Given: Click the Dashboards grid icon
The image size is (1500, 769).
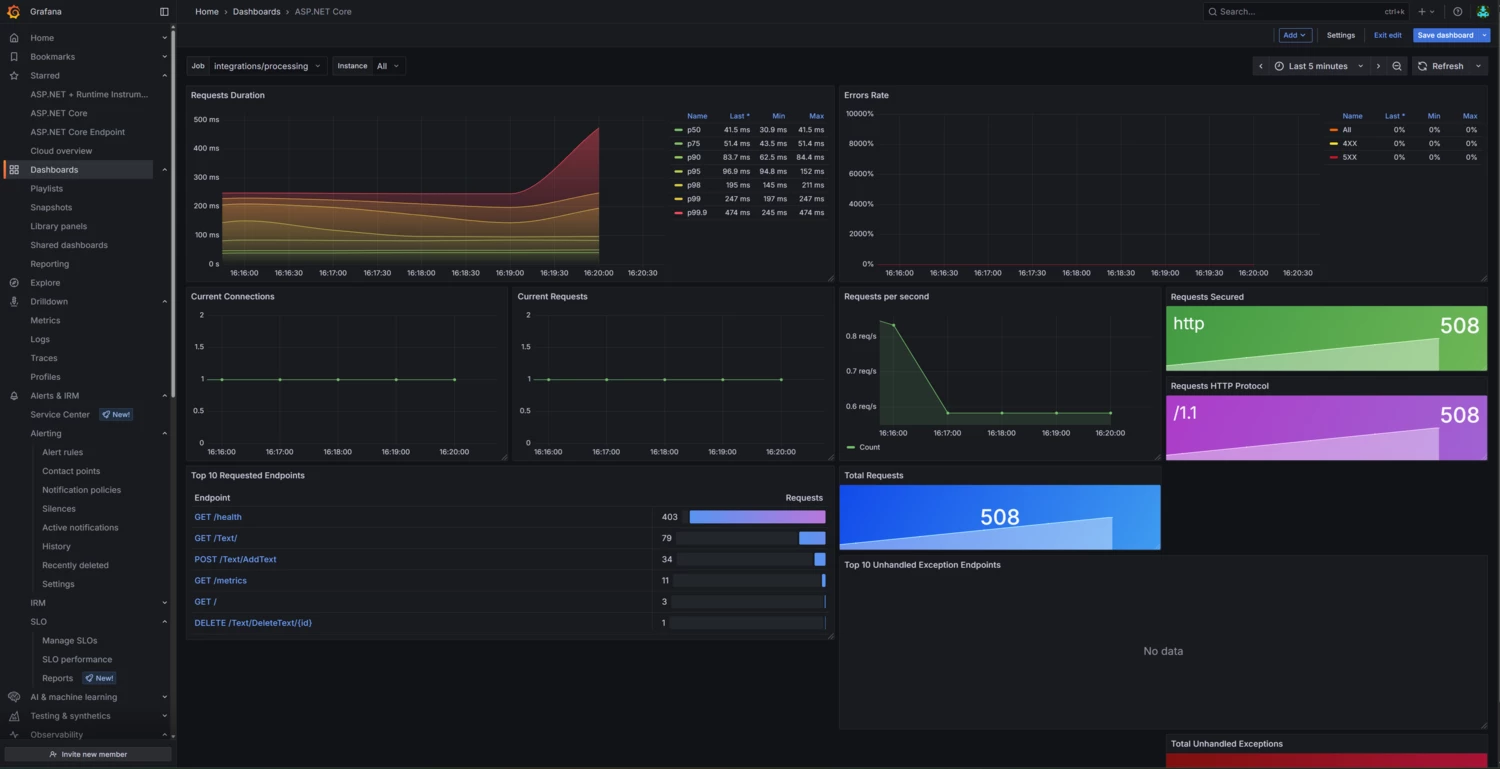Looking at the screenshot, I should coord(14,170).
